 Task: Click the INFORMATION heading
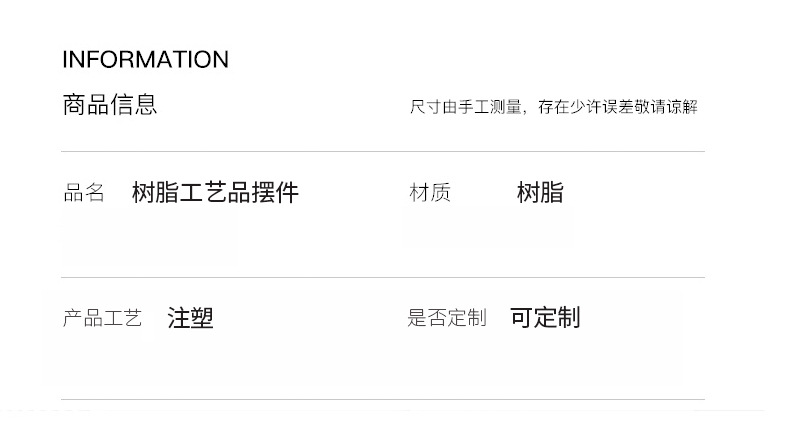click(145, 60)
